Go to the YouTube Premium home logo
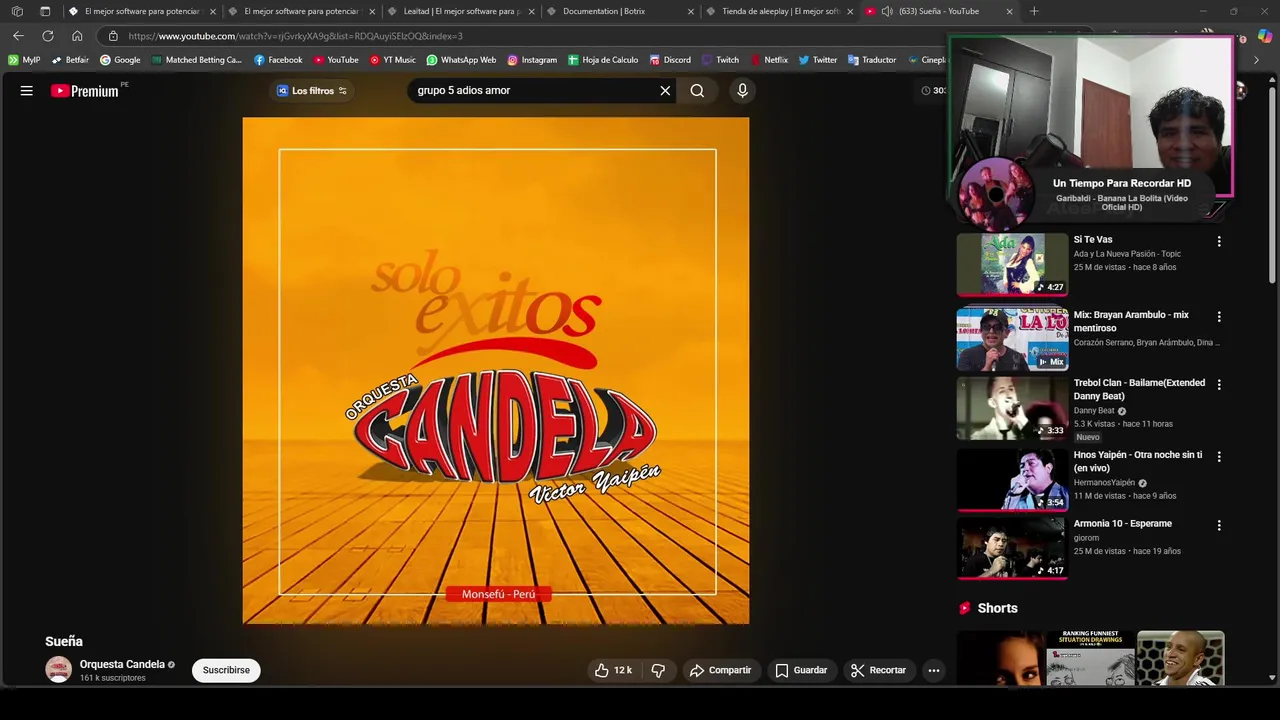Screen dimensions: 1280x720 [85, 91]
